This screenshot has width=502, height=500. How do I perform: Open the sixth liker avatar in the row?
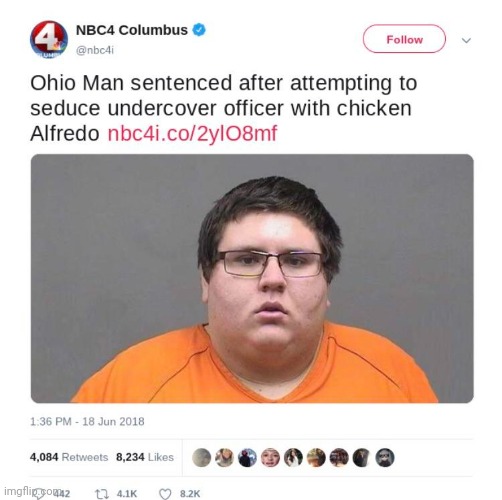316,457
